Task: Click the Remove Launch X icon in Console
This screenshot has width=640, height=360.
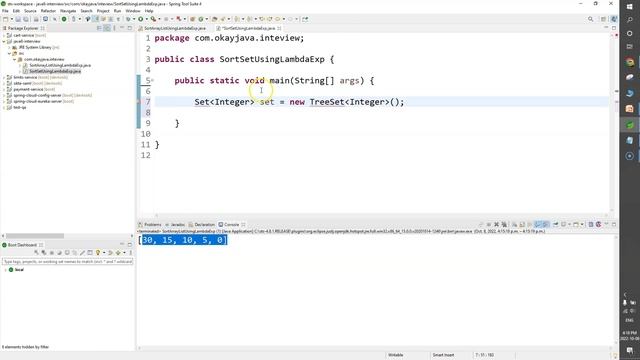Action: (497, 224)
